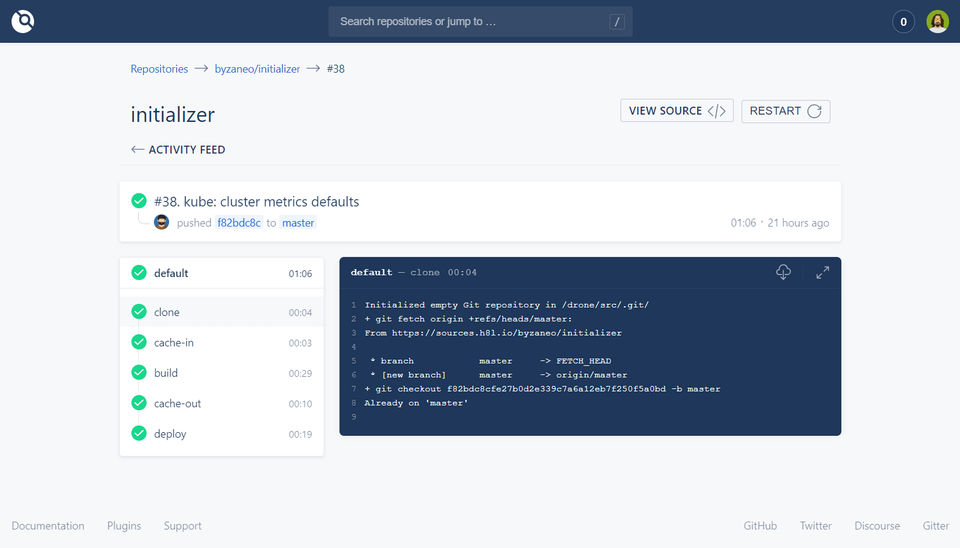
Task: Open Support footer link
Action: tap(182, 526)
